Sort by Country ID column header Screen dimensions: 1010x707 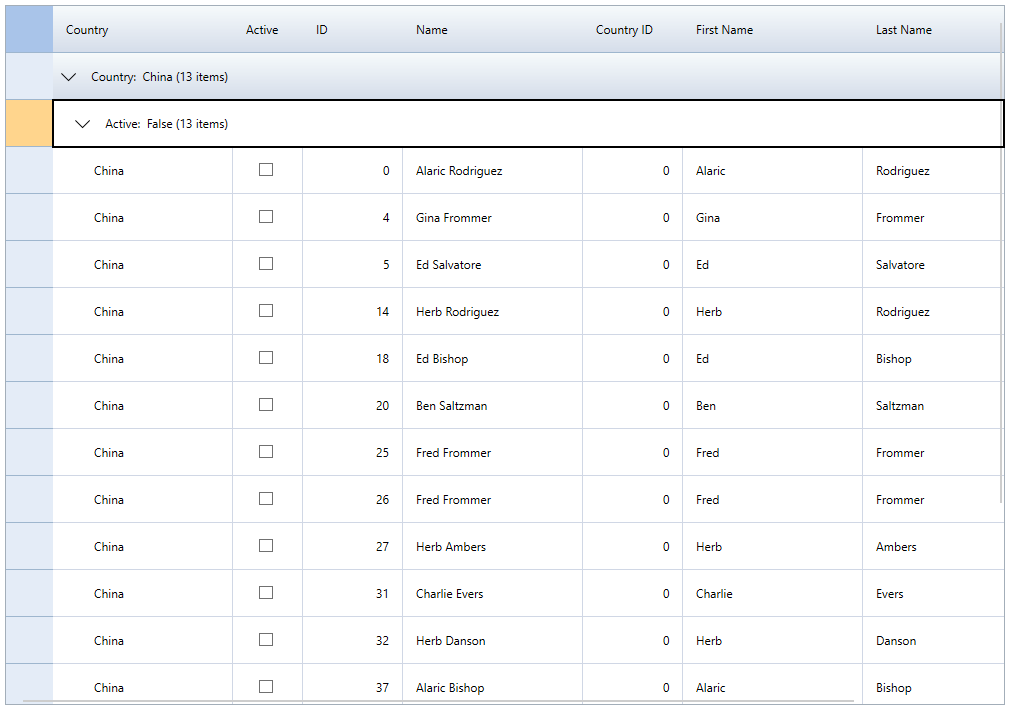(x=624, y=30)
